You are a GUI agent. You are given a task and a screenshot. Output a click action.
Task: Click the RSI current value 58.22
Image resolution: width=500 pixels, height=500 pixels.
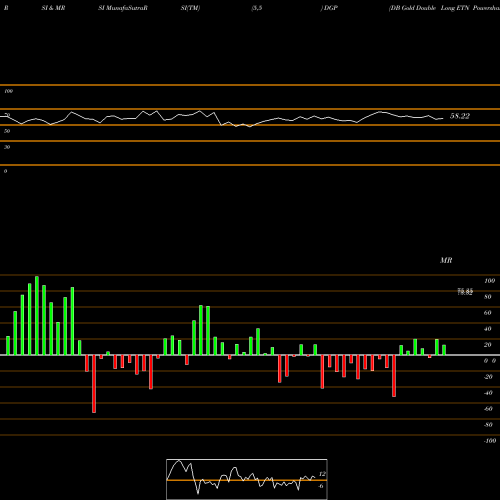460,116
